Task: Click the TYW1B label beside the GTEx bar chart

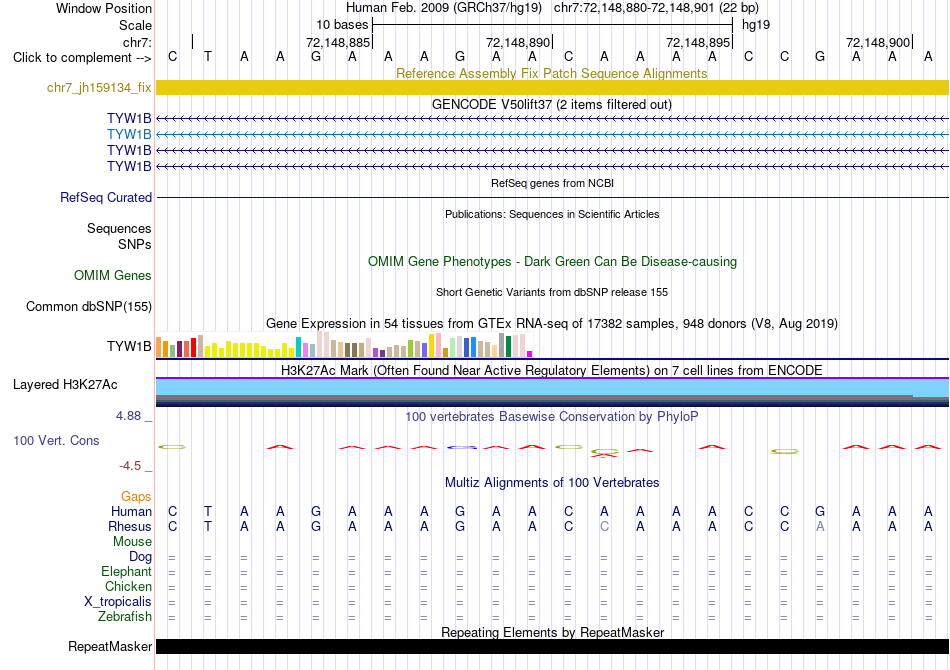Action: [129, 346]
